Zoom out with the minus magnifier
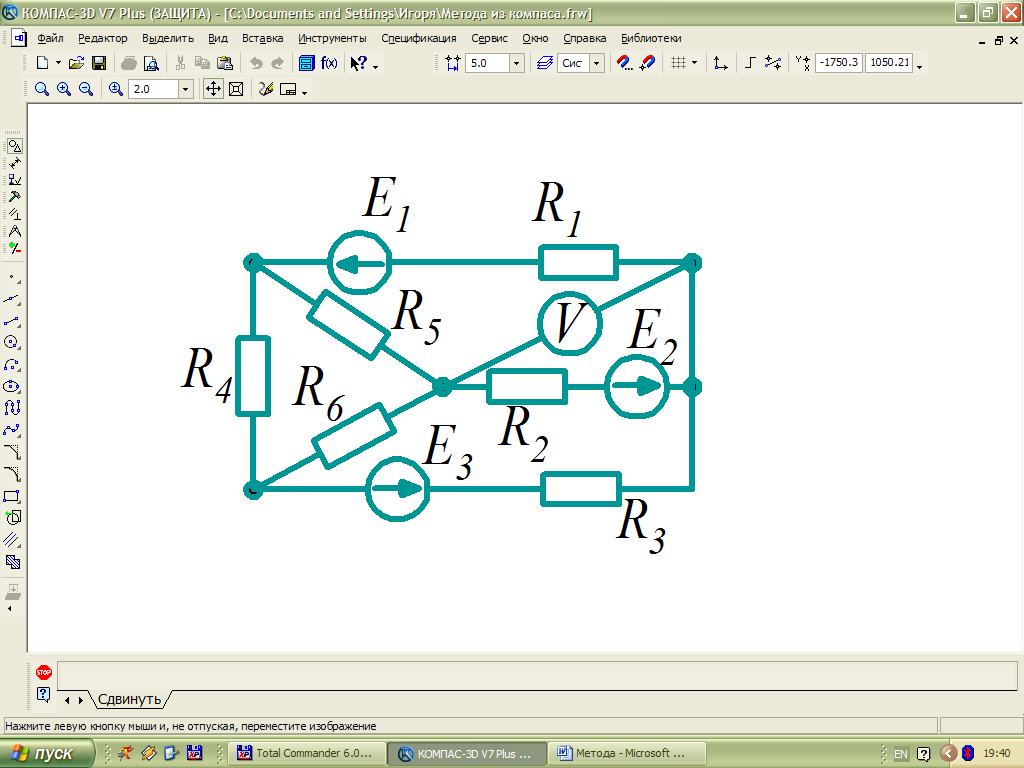 point(86,89)
